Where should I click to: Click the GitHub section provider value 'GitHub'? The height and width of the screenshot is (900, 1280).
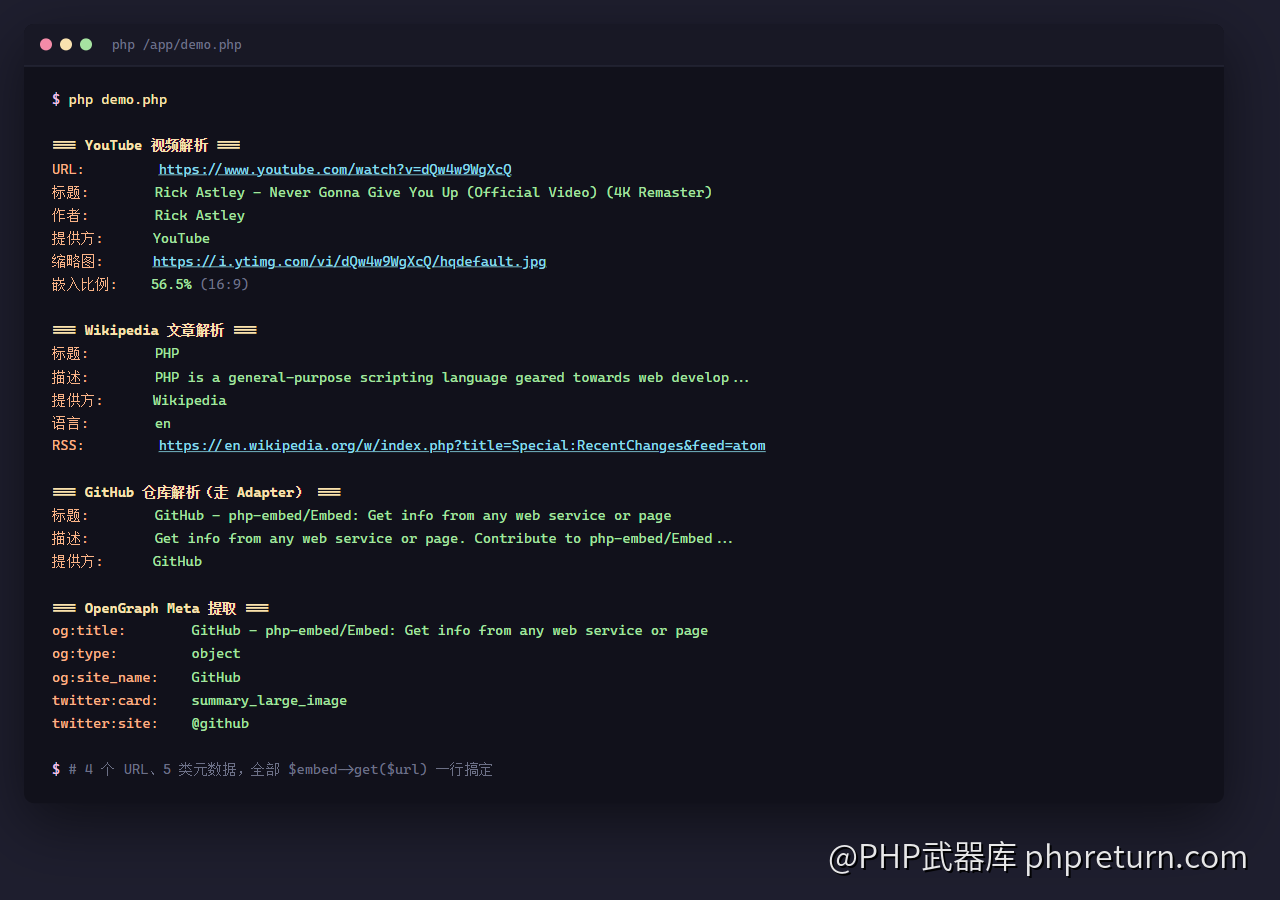pos(177,562)
